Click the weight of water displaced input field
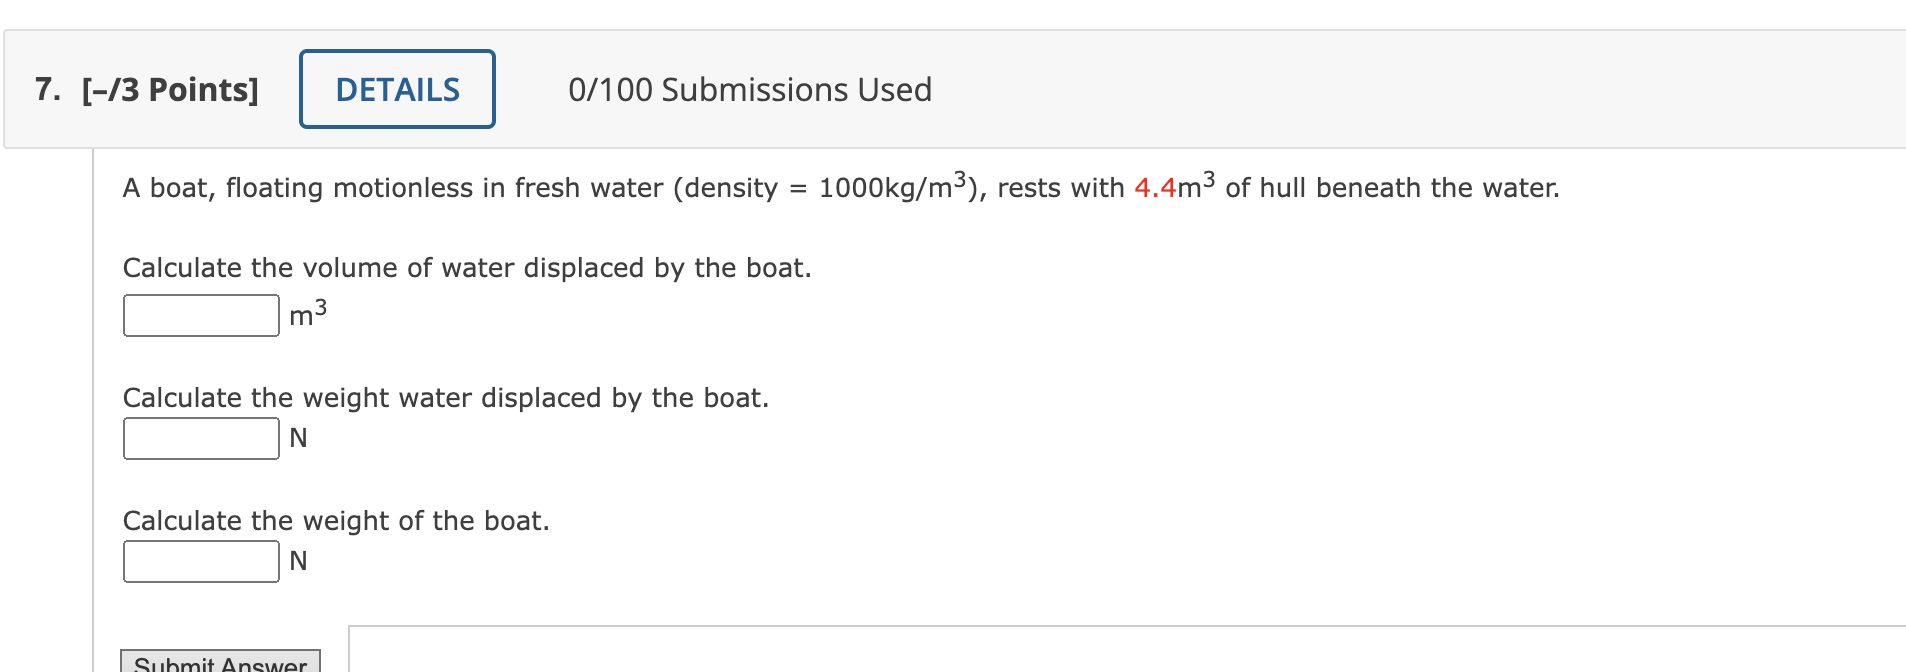 200,437
